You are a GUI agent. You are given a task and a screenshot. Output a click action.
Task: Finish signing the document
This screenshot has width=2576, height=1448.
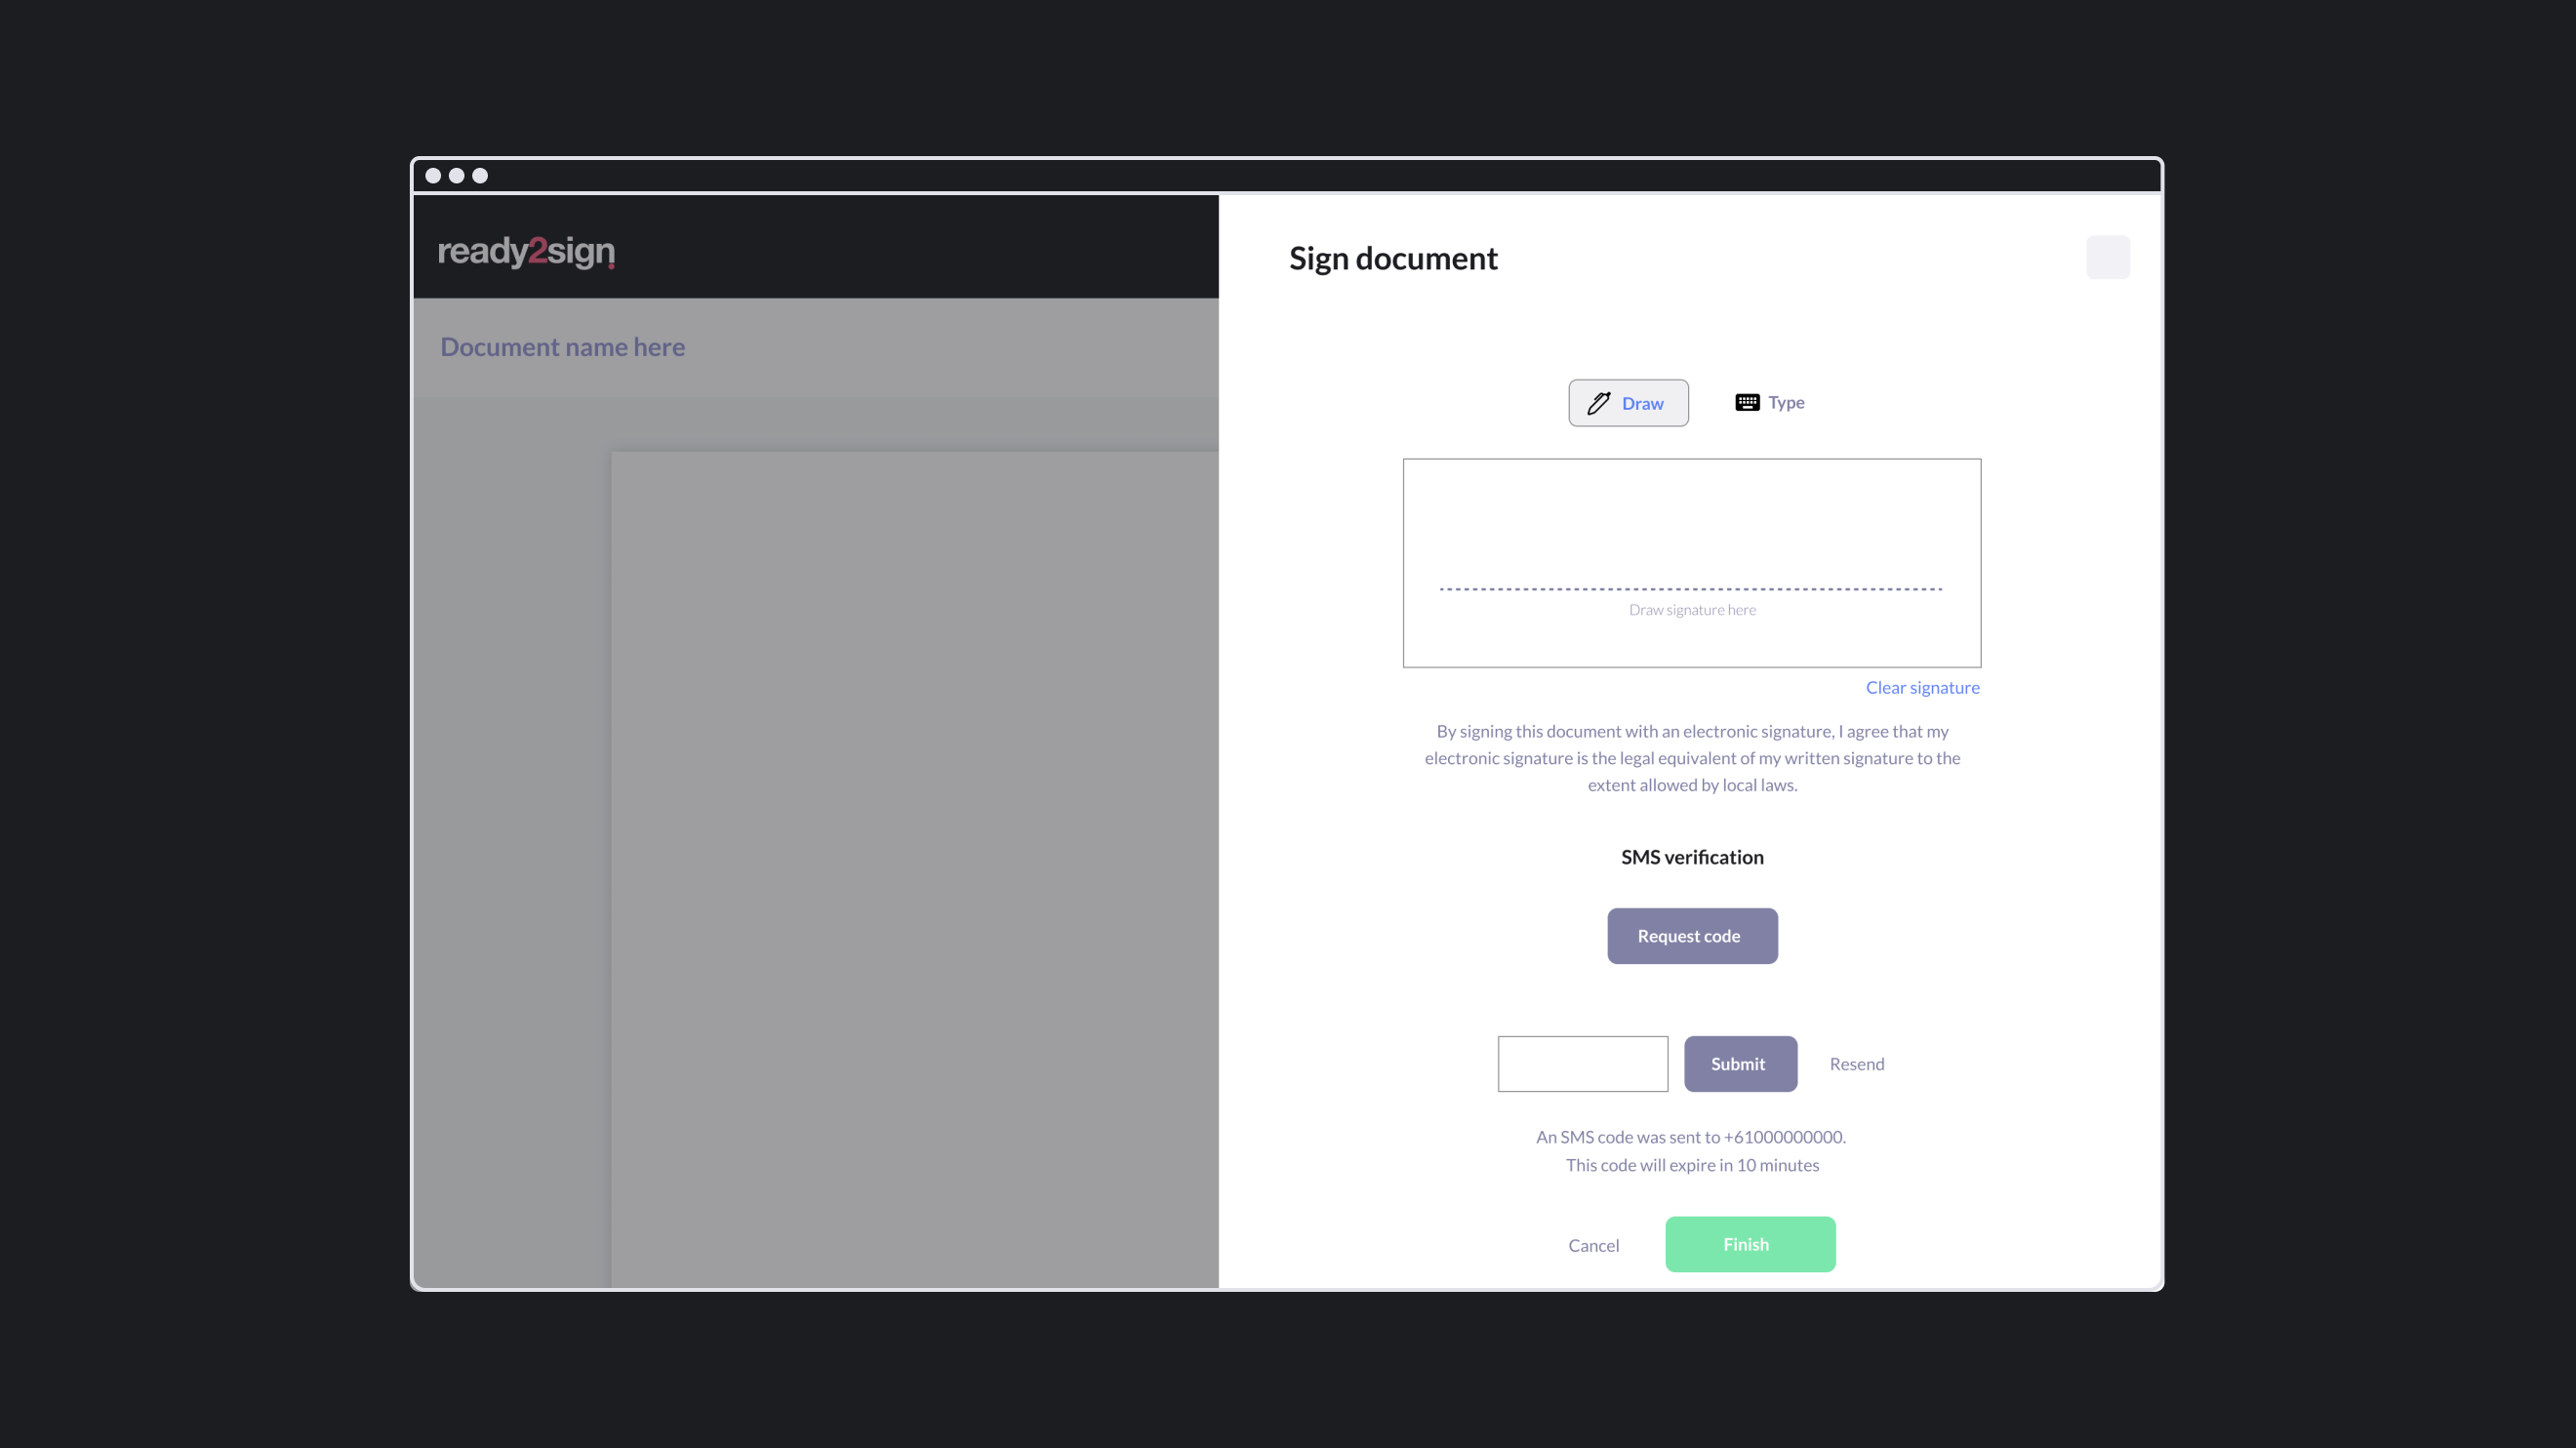(x=1750, y=1244)
